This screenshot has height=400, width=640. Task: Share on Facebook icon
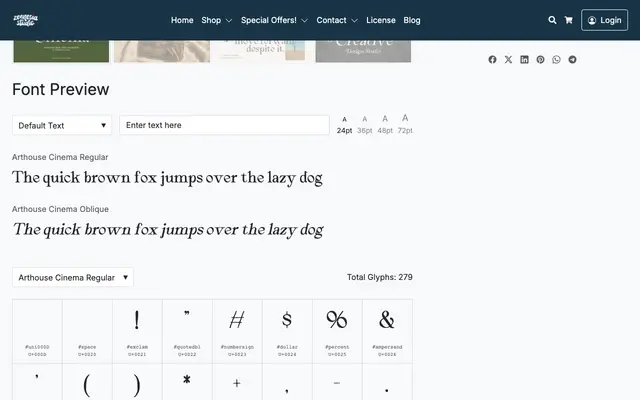point(492,60)
